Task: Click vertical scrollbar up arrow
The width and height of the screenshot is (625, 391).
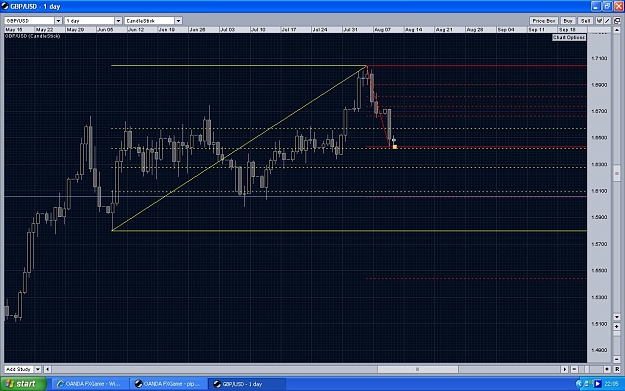Action: coord(617,30)
